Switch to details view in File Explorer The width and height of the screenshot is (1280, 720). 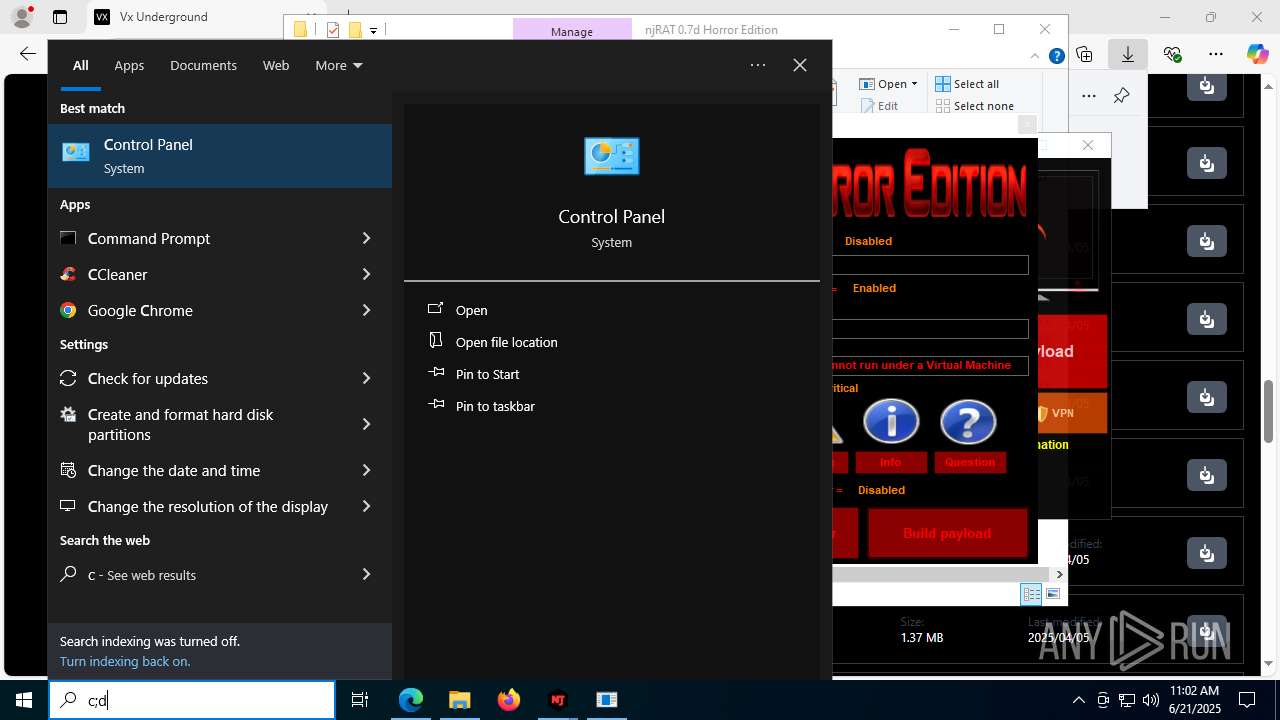point(1031,594)
